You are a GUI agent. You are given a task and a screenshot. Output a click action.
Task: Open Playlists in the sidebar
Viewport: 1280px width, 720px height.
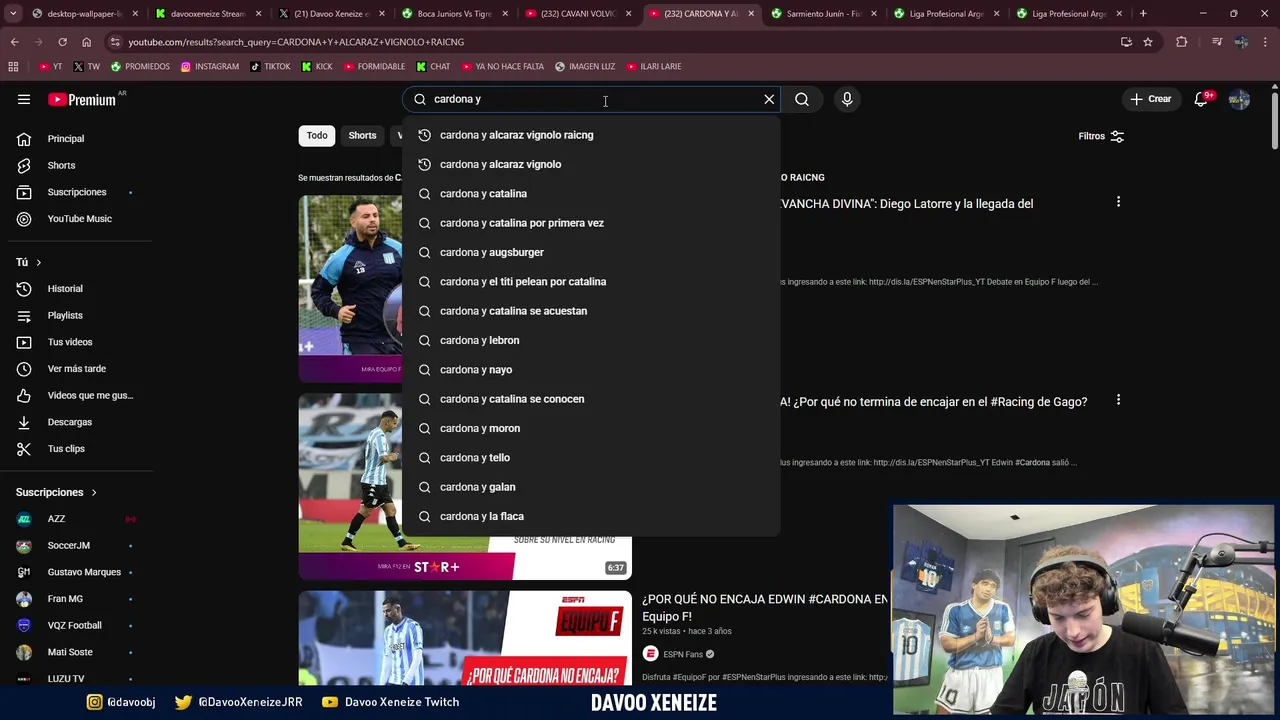[x=65, y=315]
